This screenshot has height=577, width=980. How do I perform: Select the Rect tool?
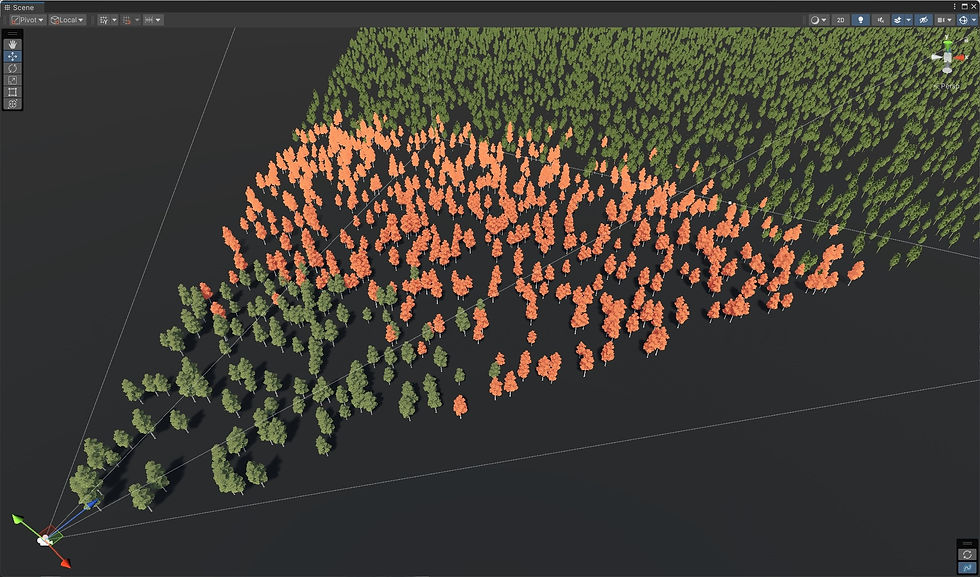pos(13,92)
